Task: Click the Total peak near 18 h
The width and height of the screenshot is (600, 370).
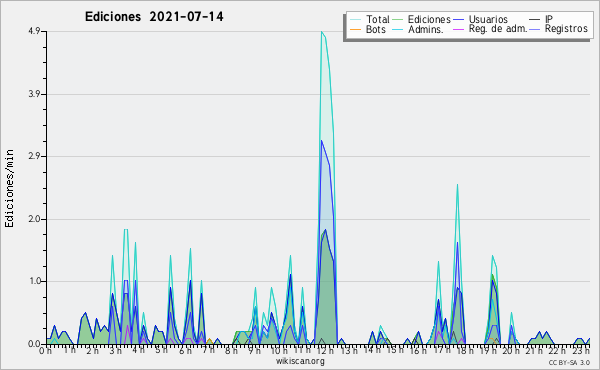Action: (x=457, y=185)
